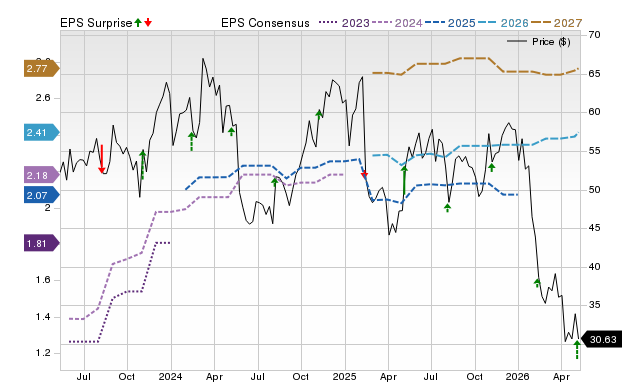This screenshot has width=640, height=382.
Task: Click the green surprise arrow near November 2025
Action: point(491,167)
